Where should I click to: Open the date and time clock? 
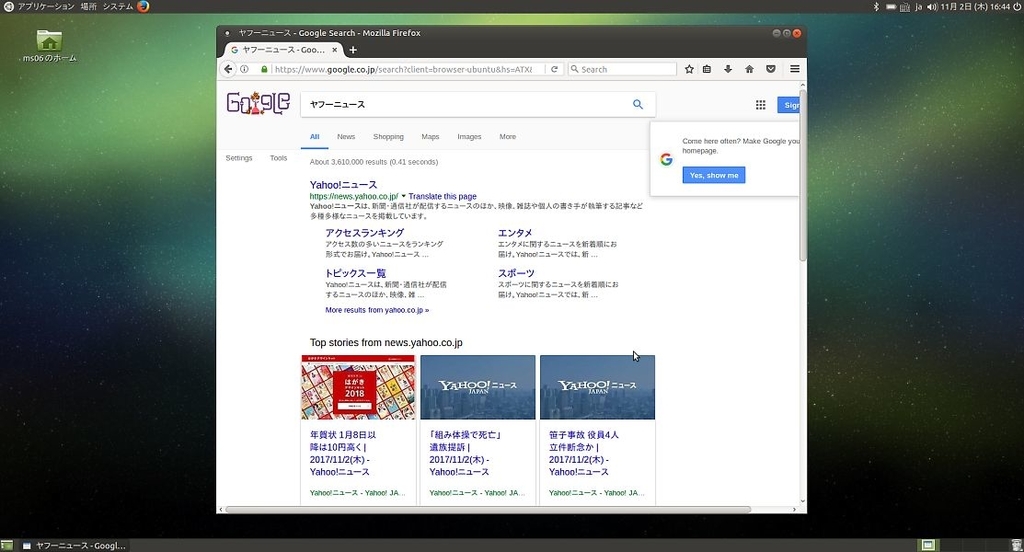(975, 7)
